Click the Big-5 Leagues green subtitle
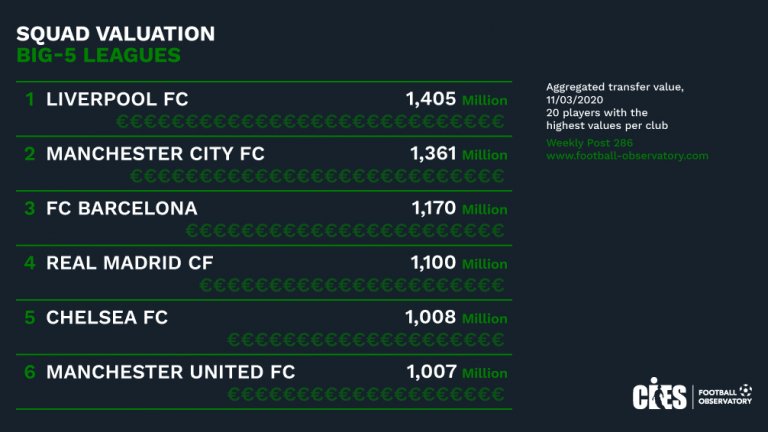Image resolution: width=768 pixels, height=432 pixels. click(x=98, y=56)
